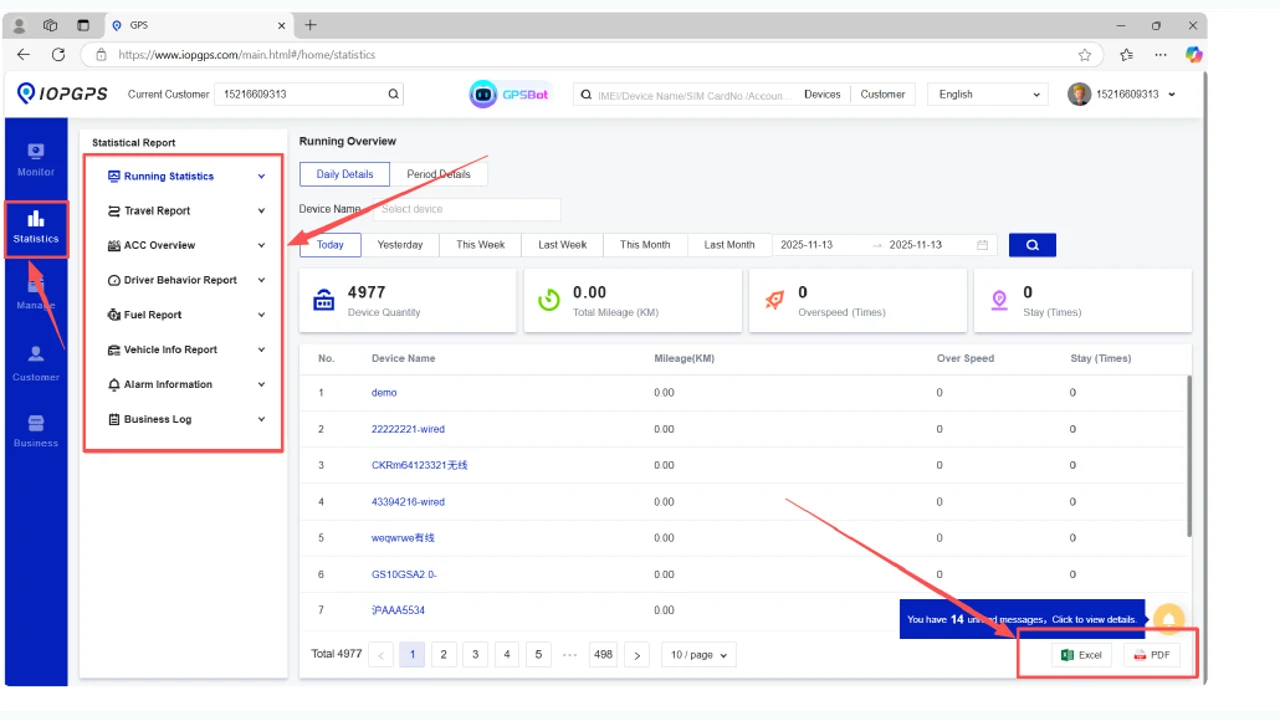1280x720 pixels.
Task: Click the calendar icon in date range field
Action: 982,245
